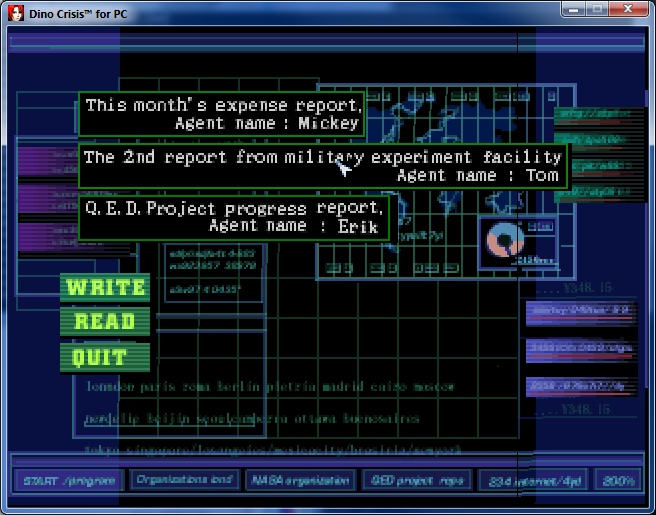
Task: Choose QUIT in the green menu
Action: (x=105, y=357)
